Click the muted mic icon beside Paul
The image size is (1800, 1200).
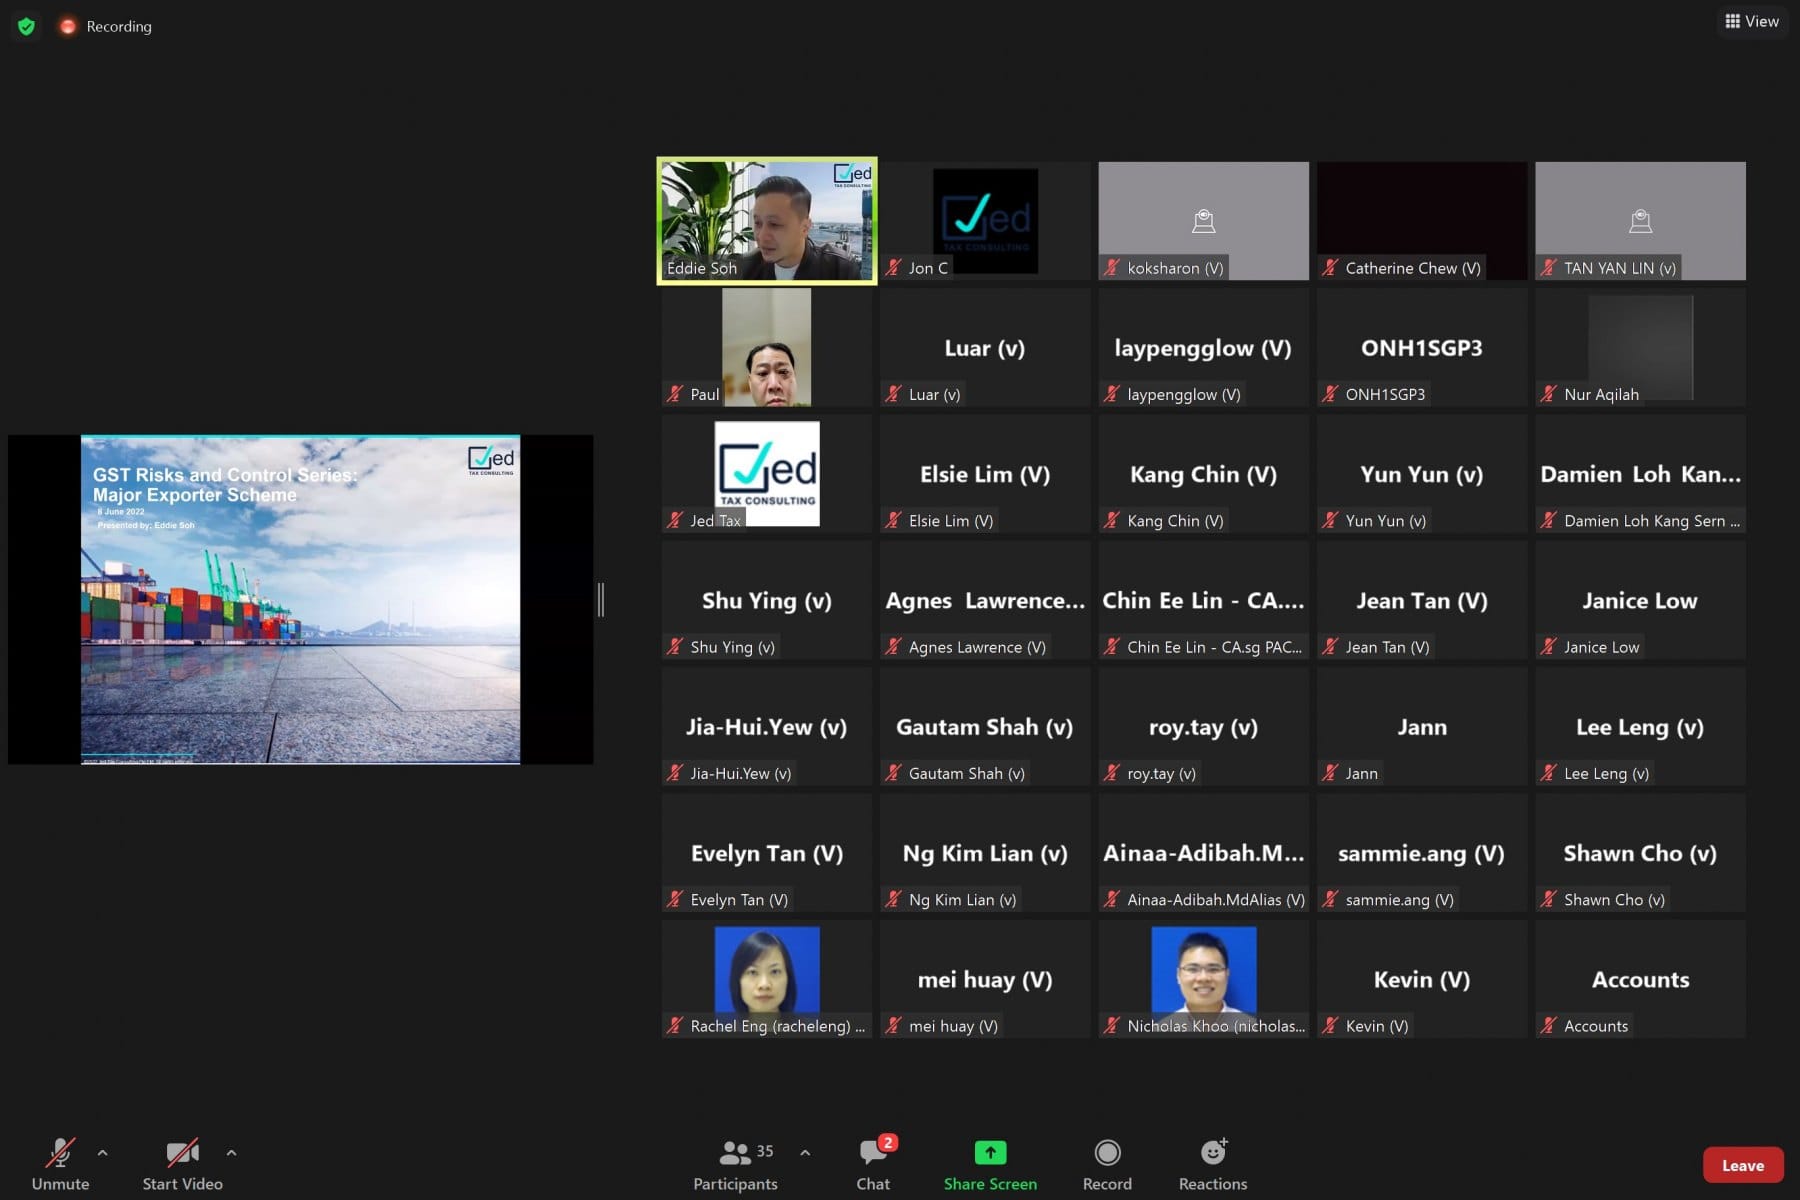pos(676,394)
